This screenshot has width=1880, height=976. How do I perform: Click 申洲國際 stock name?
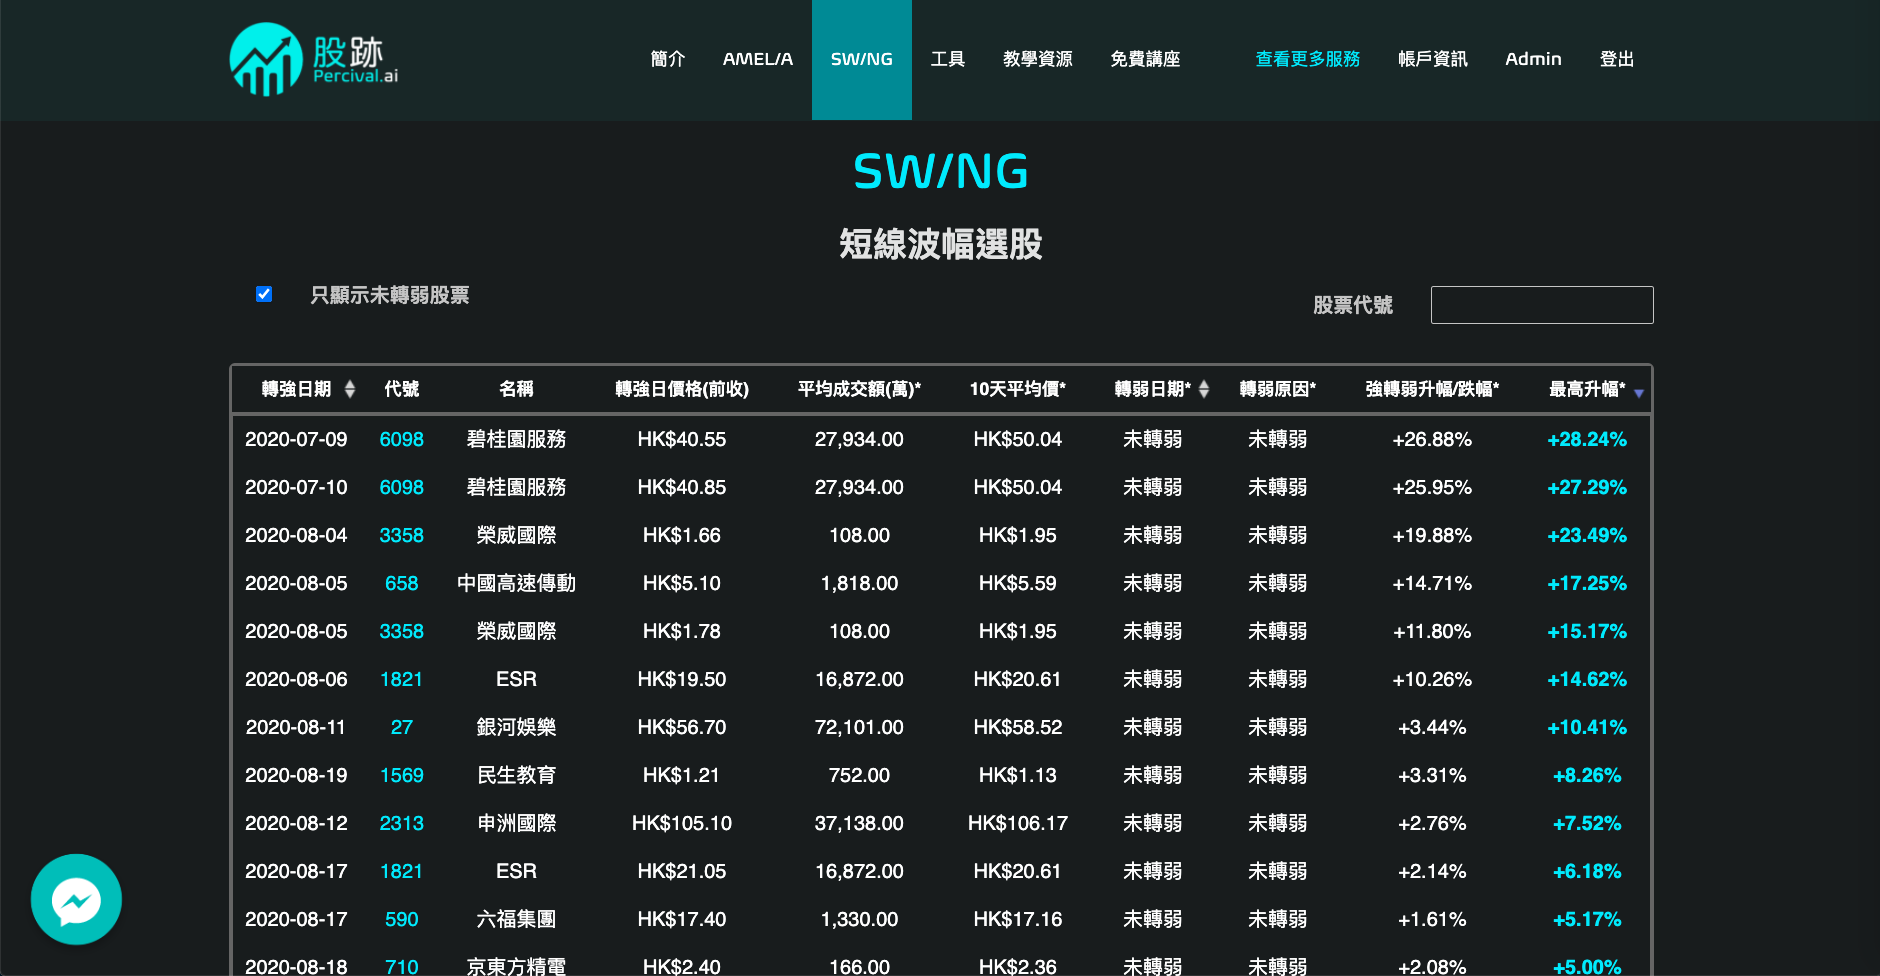point(516,823)
